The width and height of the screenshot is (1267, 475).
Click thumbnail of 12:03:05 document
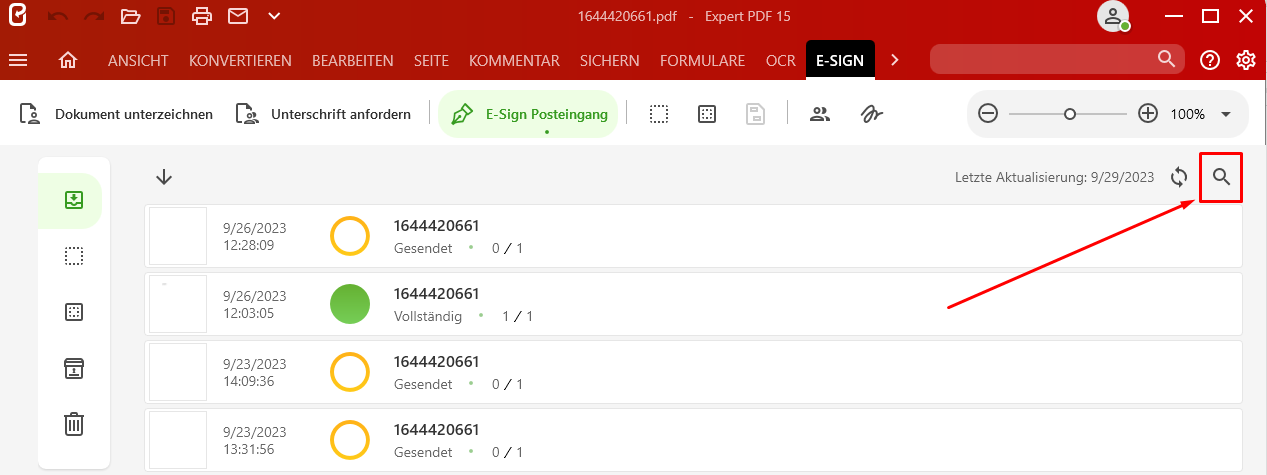[x=177, y=304]
